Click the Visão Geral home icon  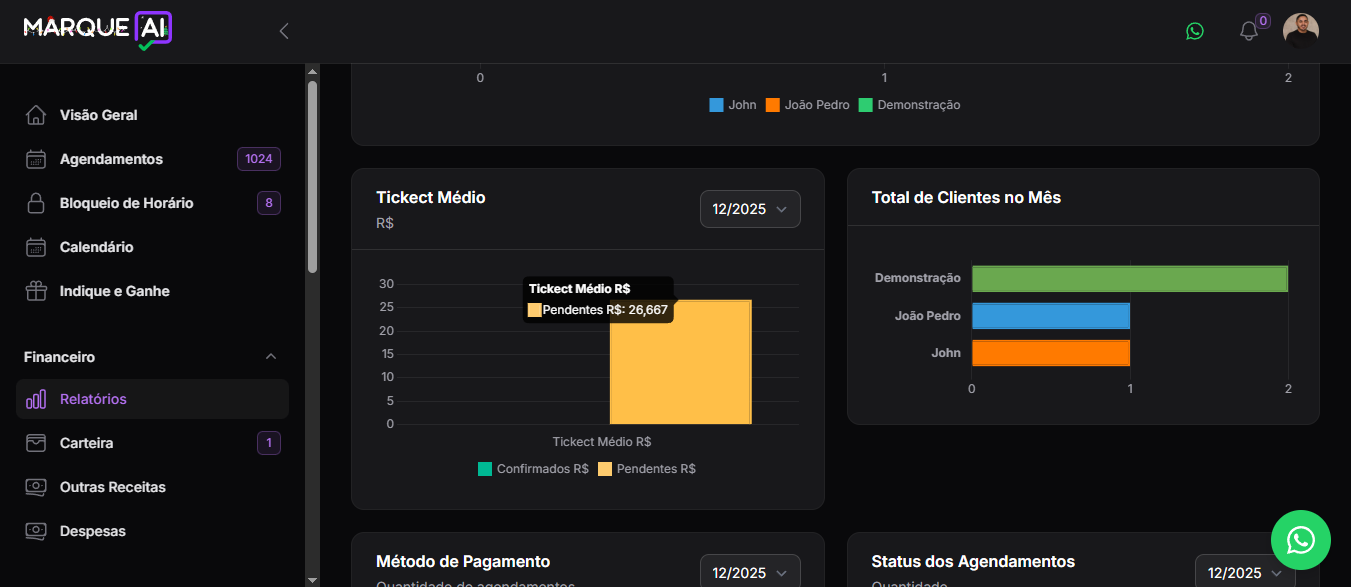[x=36, y=115]
